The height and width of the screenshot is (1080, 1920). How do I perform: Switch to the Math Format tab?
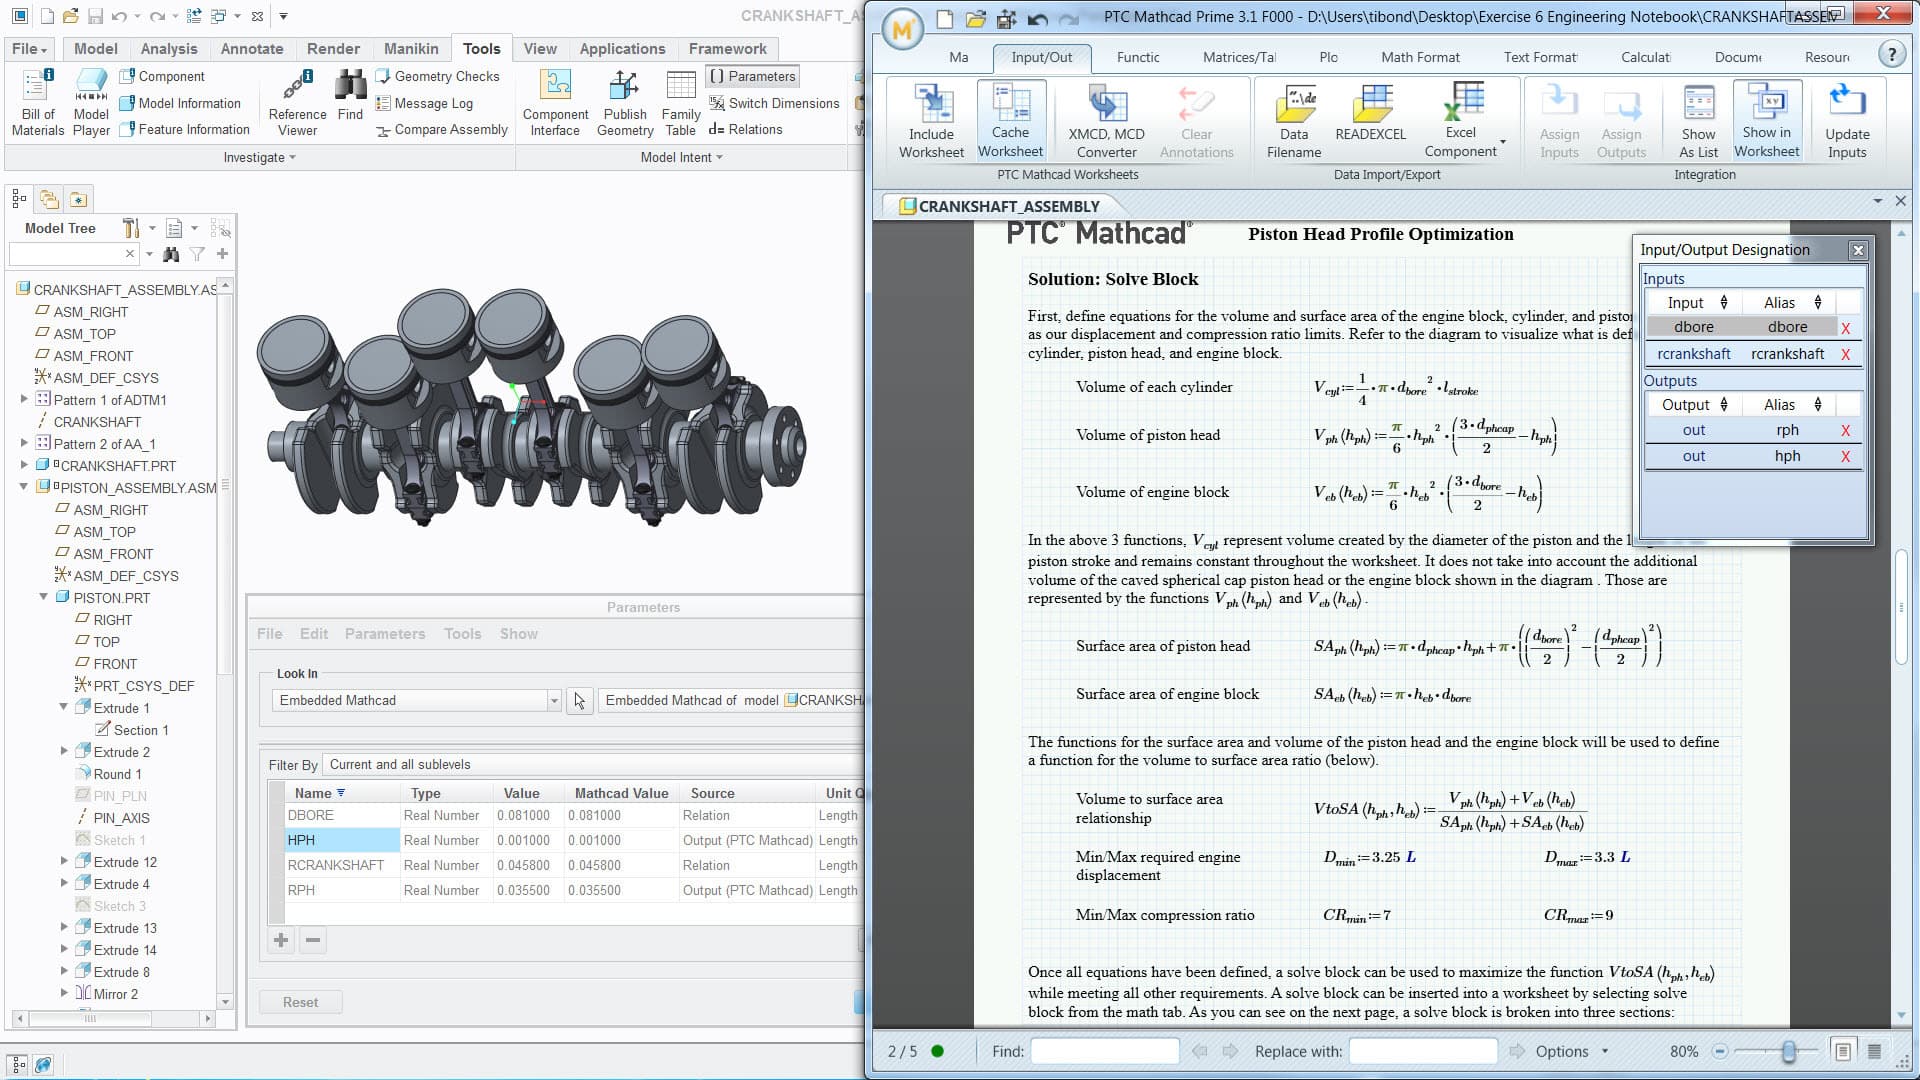click(1419, 57)
